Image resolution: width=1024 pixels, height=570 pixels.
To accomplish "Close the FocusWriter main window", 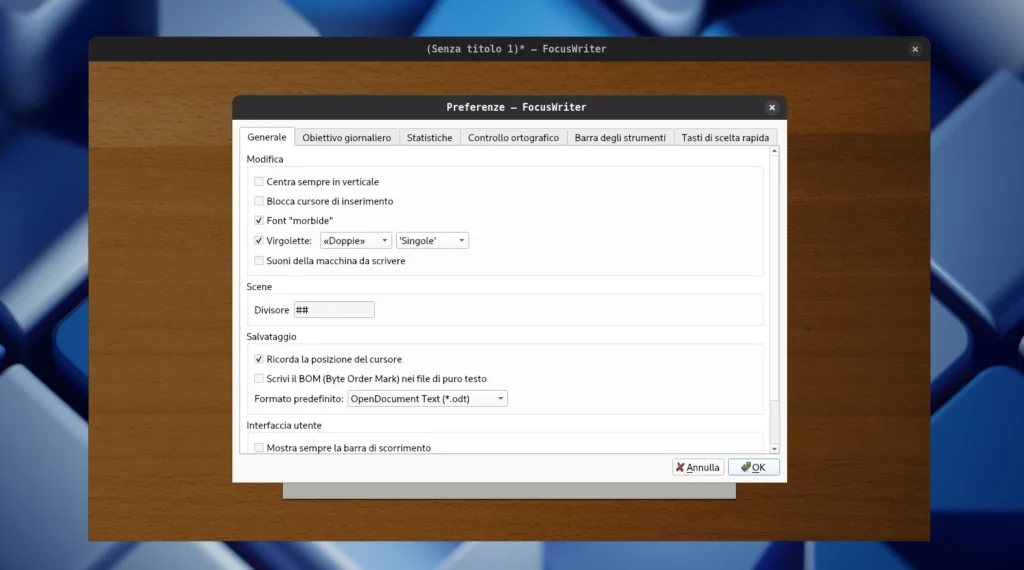I will click(x=915, y=49).
